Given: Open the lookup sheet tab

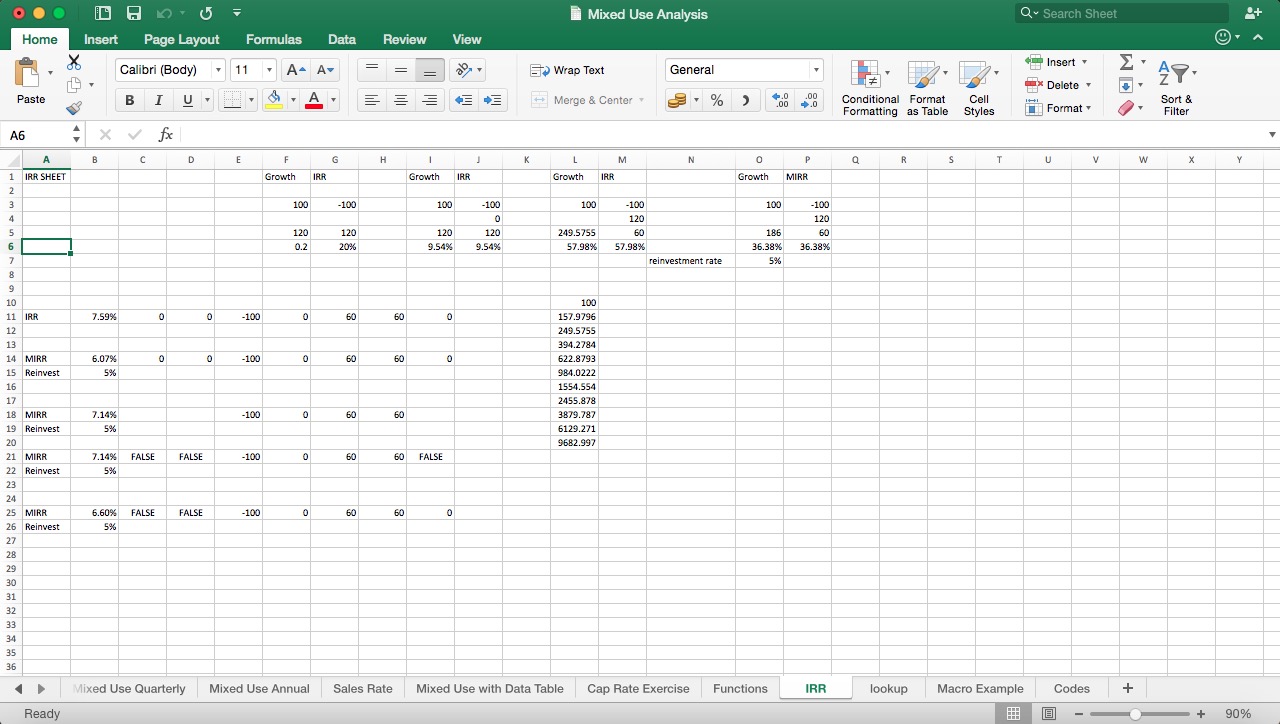Looking at the screenshot, I should coord(888,688).
